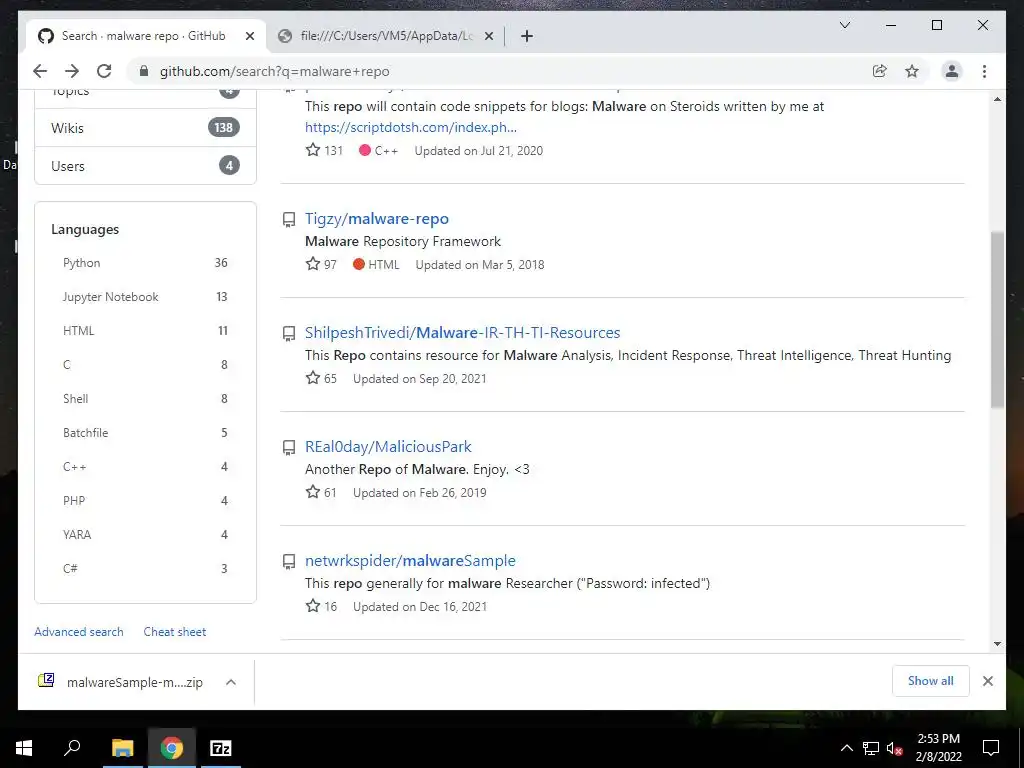Filter results by YARA language
Image resolution: width=1024 pixels, height=768 pixels.
(145, 534)
